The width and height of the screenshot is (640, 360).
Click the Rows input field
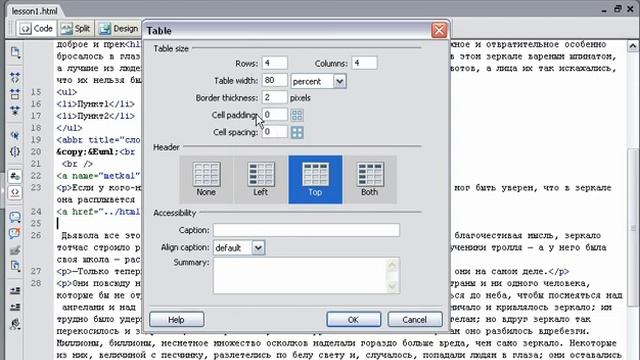point(274,63)
